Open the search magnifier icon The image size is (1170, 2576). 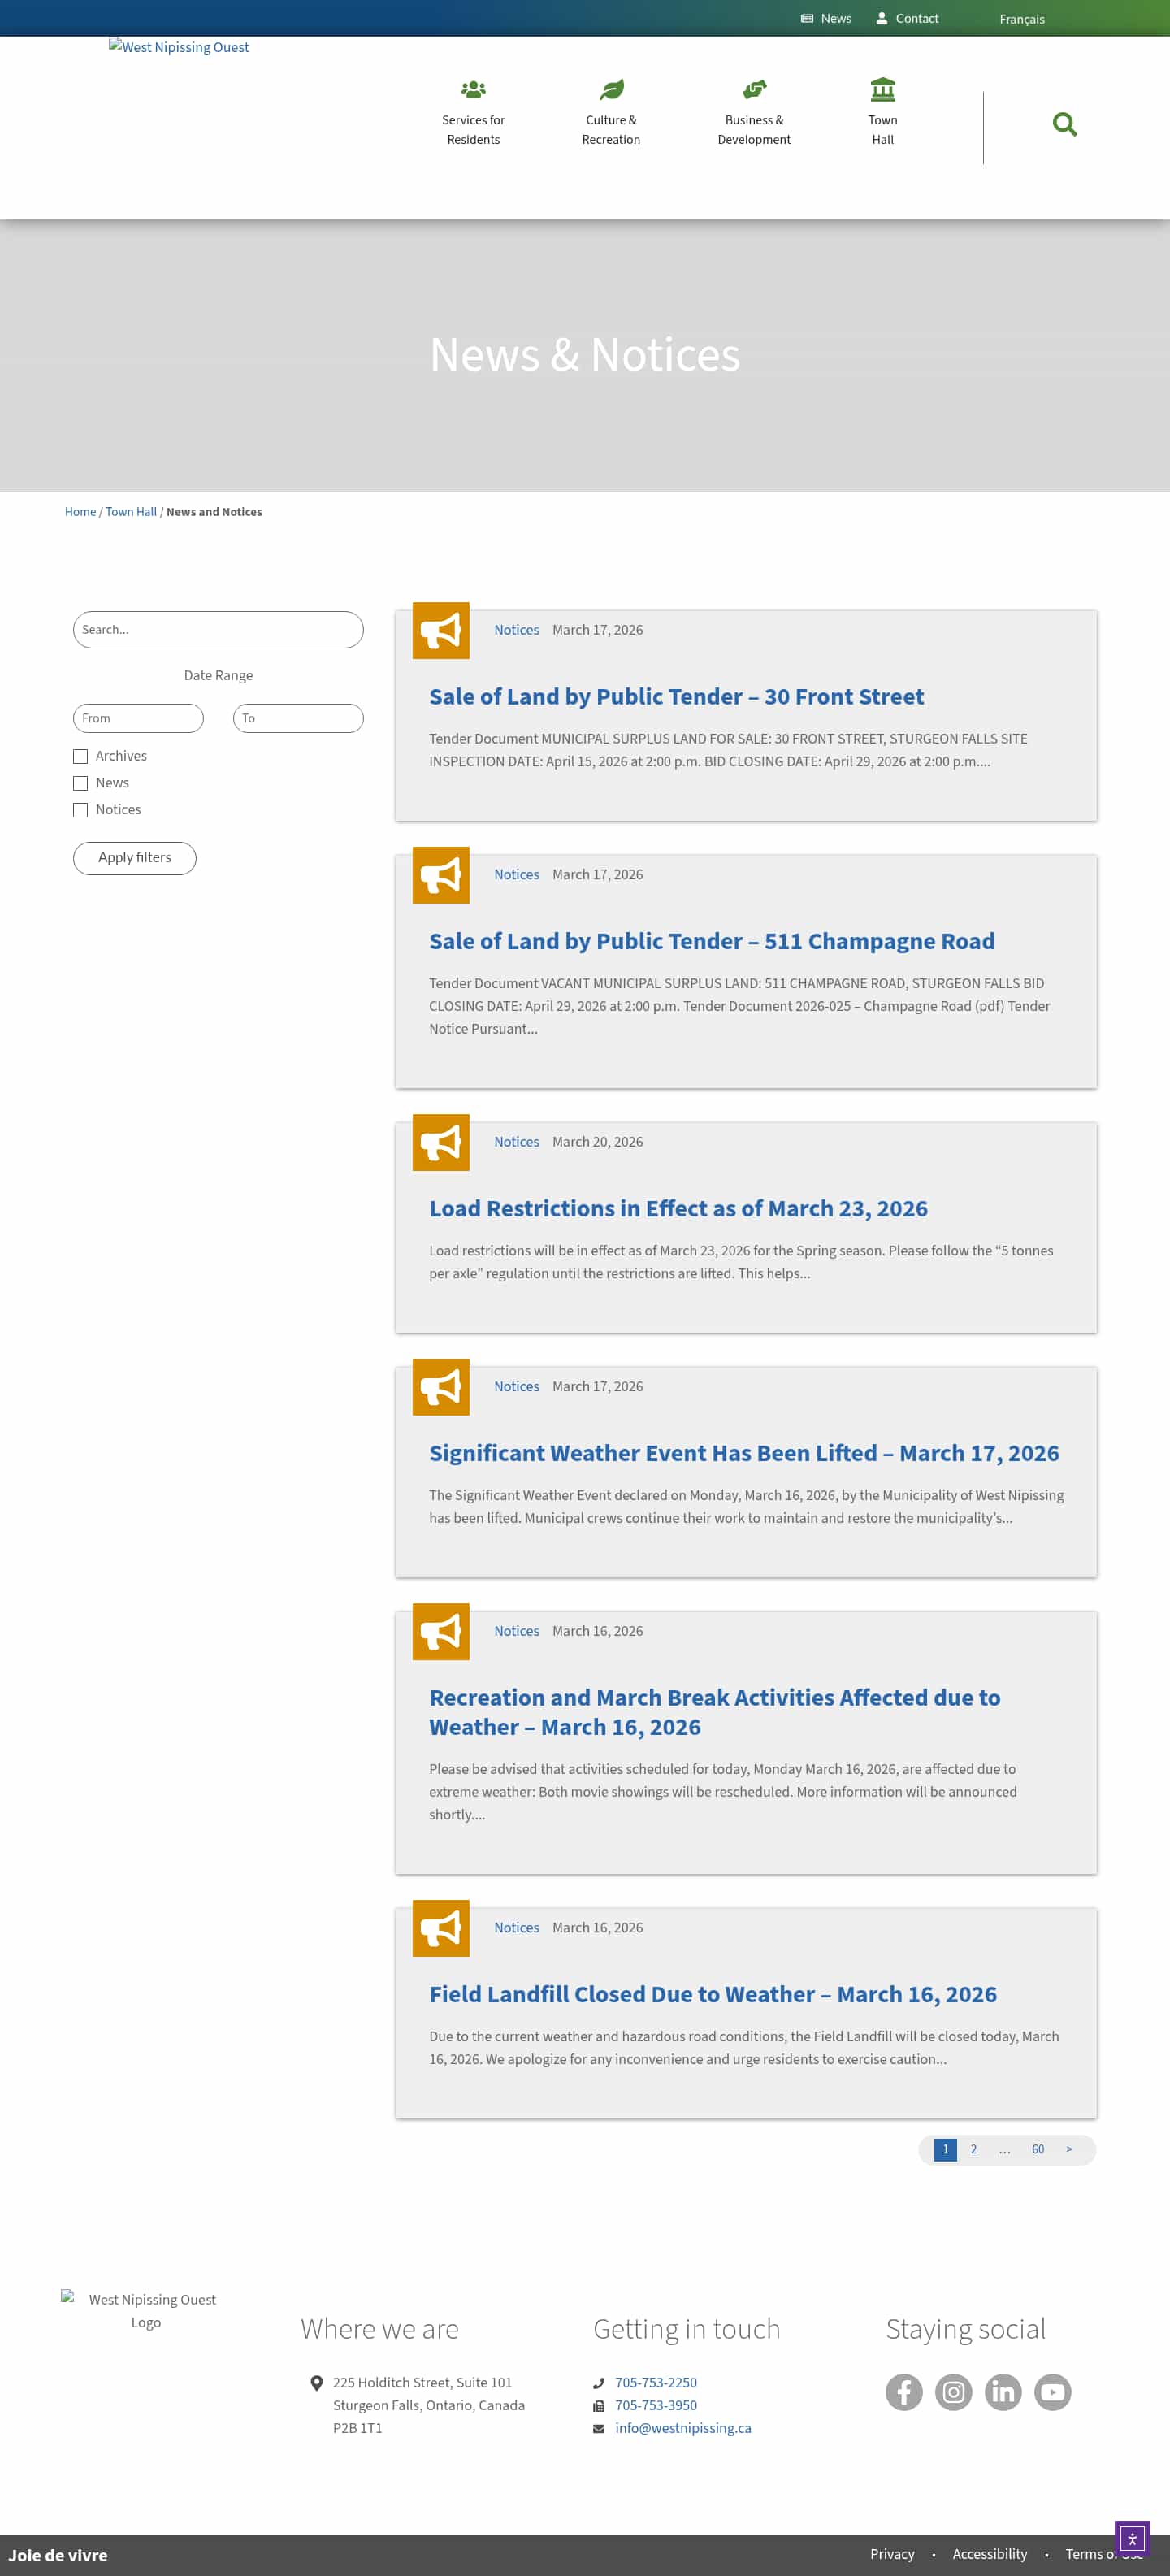pos(1064,125)
